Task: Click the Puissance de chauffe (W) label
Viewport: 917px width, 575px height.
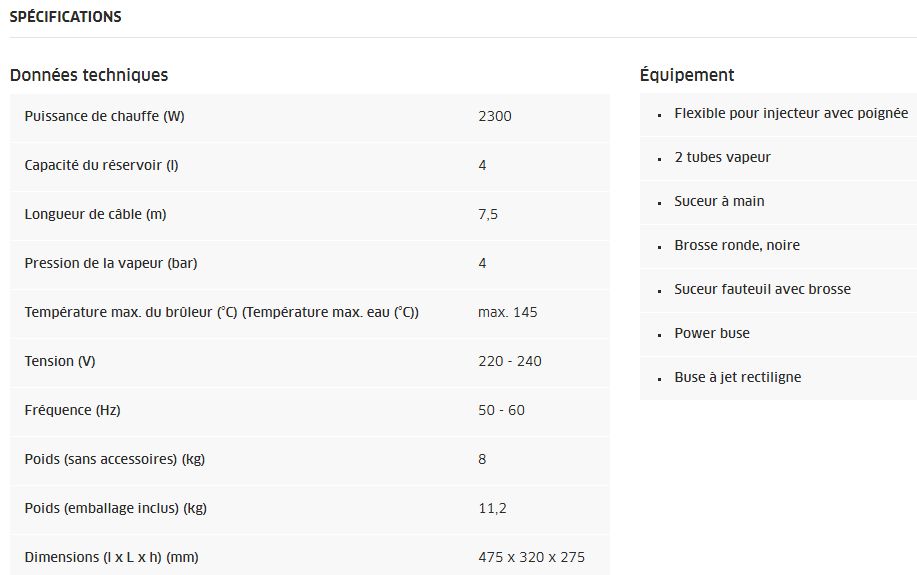Action: tap(104, 116)
